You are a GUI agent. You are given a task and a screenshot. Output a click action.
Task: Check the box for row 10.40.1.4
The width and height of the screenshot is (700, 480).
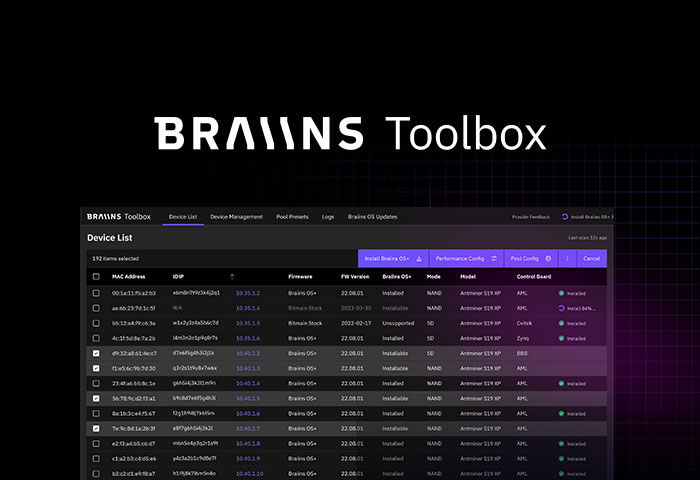96,384
